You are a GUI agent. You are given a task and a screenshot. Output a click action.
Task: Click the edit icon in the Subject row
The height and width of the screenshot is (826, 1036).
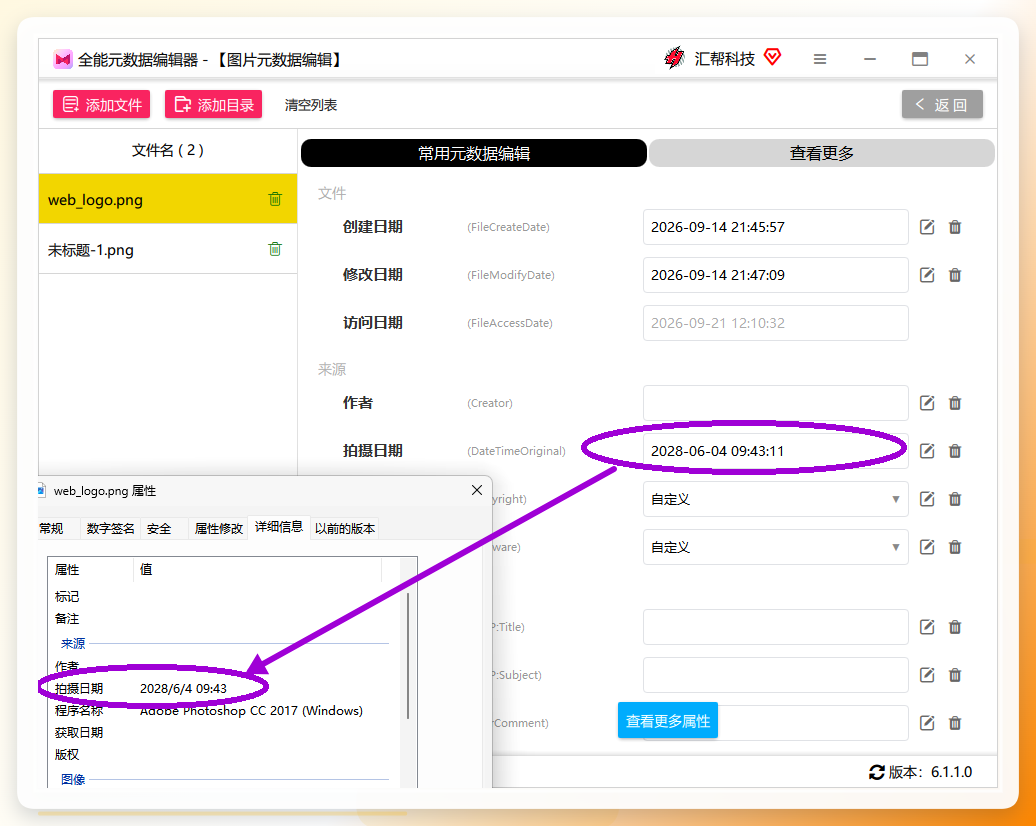927,675
